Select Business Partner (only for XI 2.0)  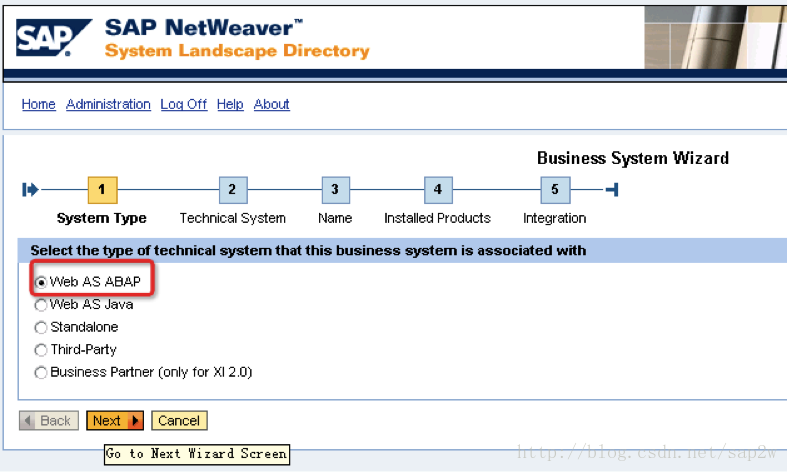[x=41, y=372]
